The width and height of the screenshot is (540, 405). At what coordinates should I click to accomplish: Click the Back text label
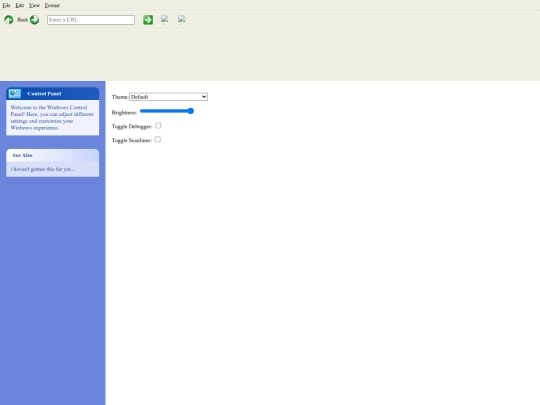tap(22, 20)
